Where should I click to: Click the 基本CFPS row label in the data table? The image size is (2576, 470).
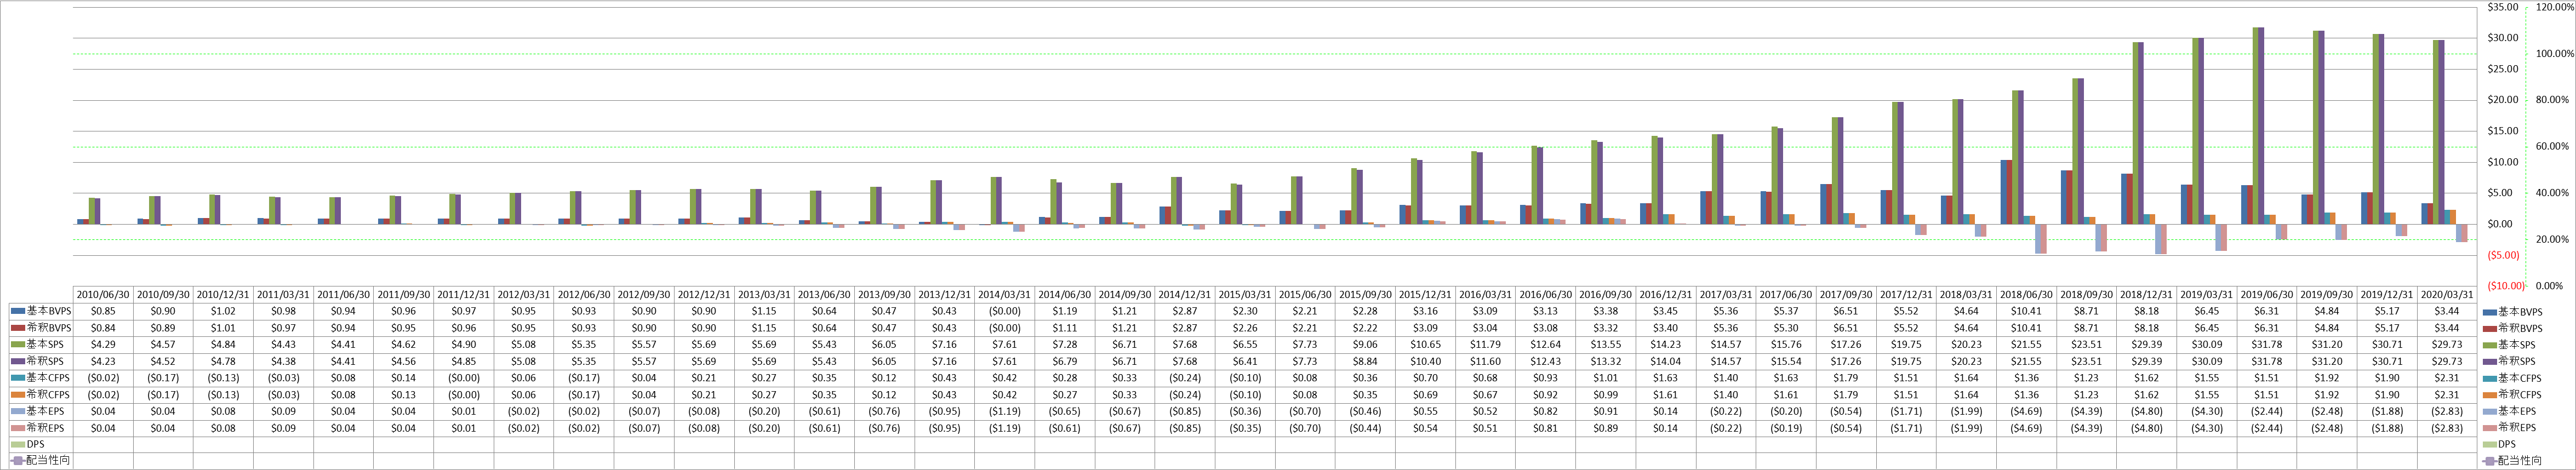coord(48,378)
